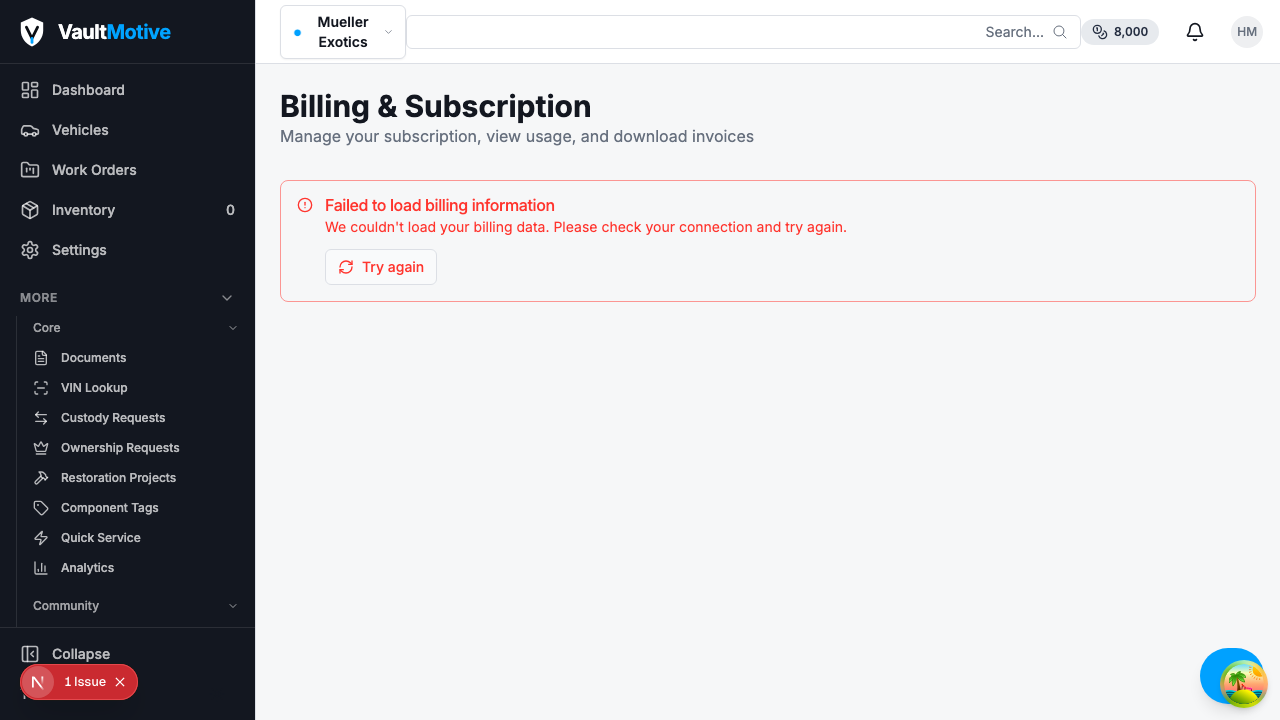Image resolution: width=1280 pixels, height=720 pixels.
Task: Click the Try again button
Action: tap(381, 267)
